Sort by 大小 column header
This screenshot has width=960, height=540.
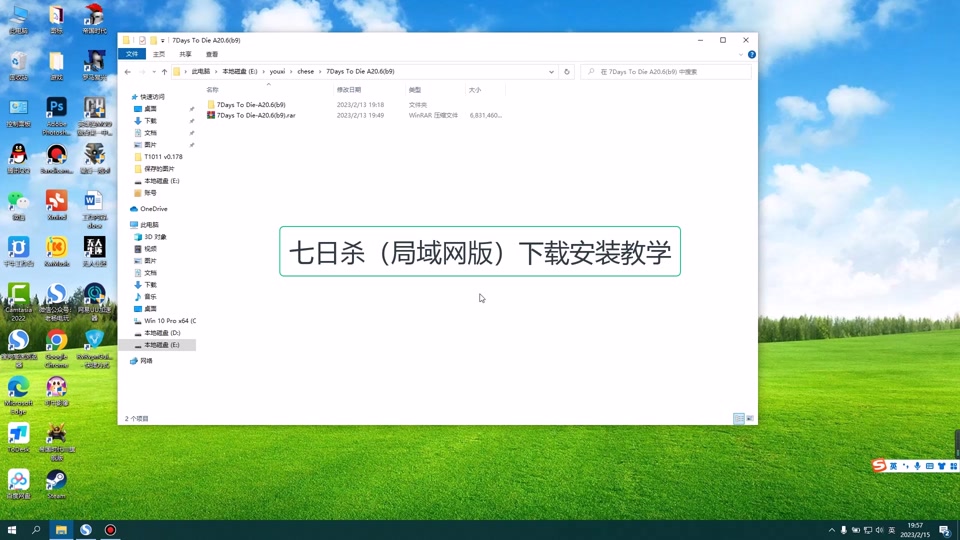point(474,90)
